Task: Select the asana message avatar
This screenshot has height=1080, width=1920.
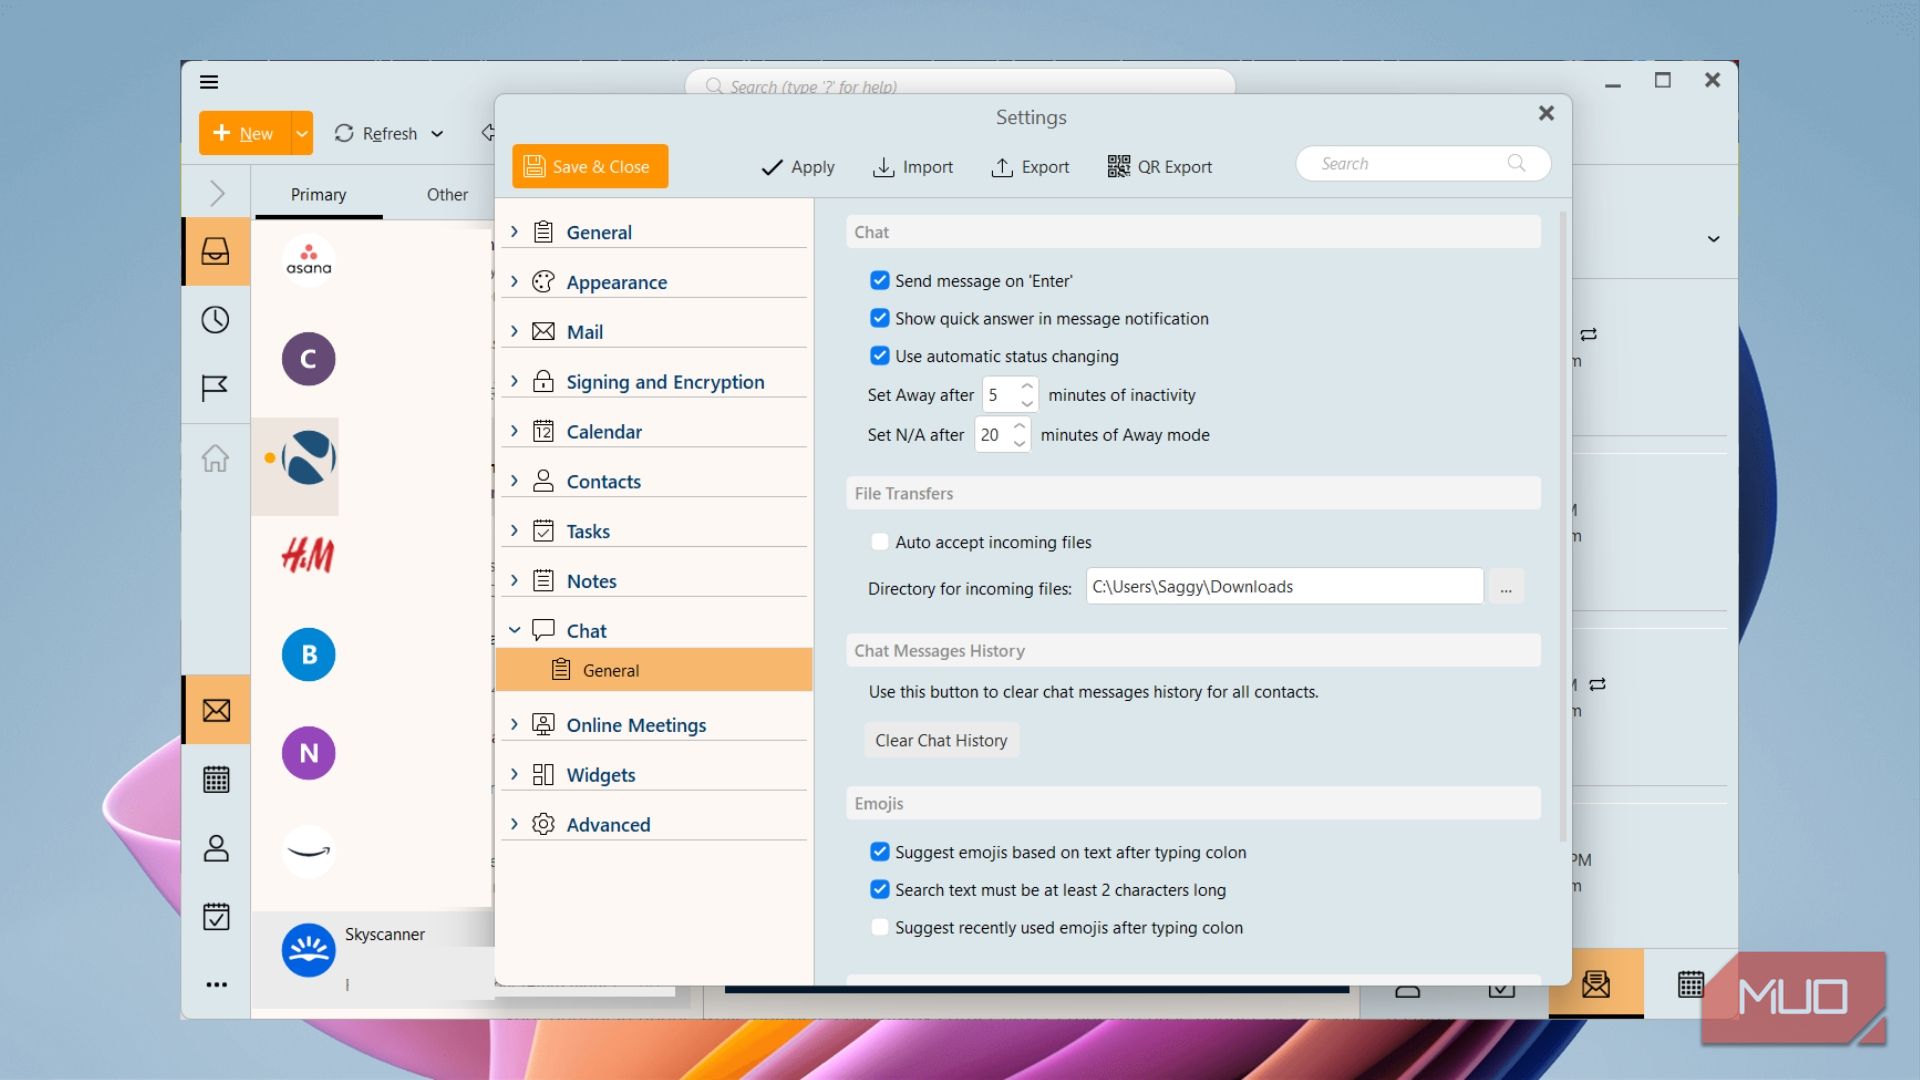Action: pos(308,260)
